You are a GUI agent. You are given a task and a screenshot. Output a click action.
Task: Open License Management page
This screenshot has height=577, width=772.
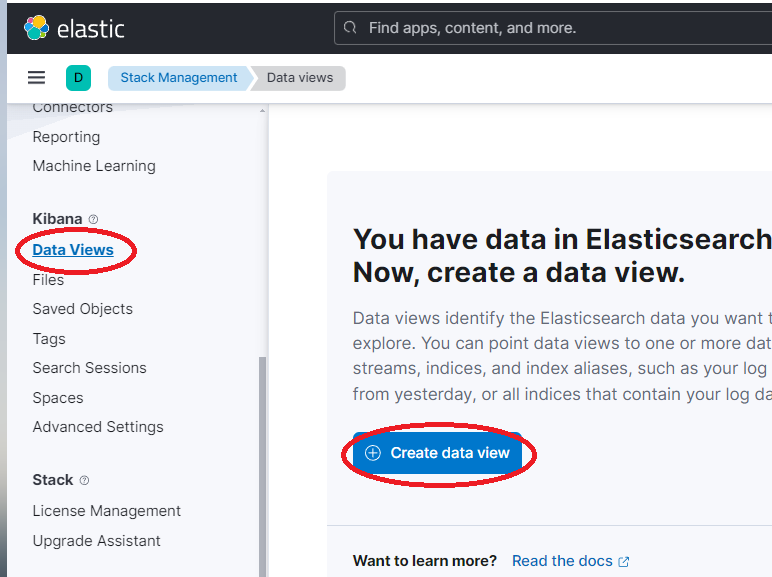click(x=107, y=511)
